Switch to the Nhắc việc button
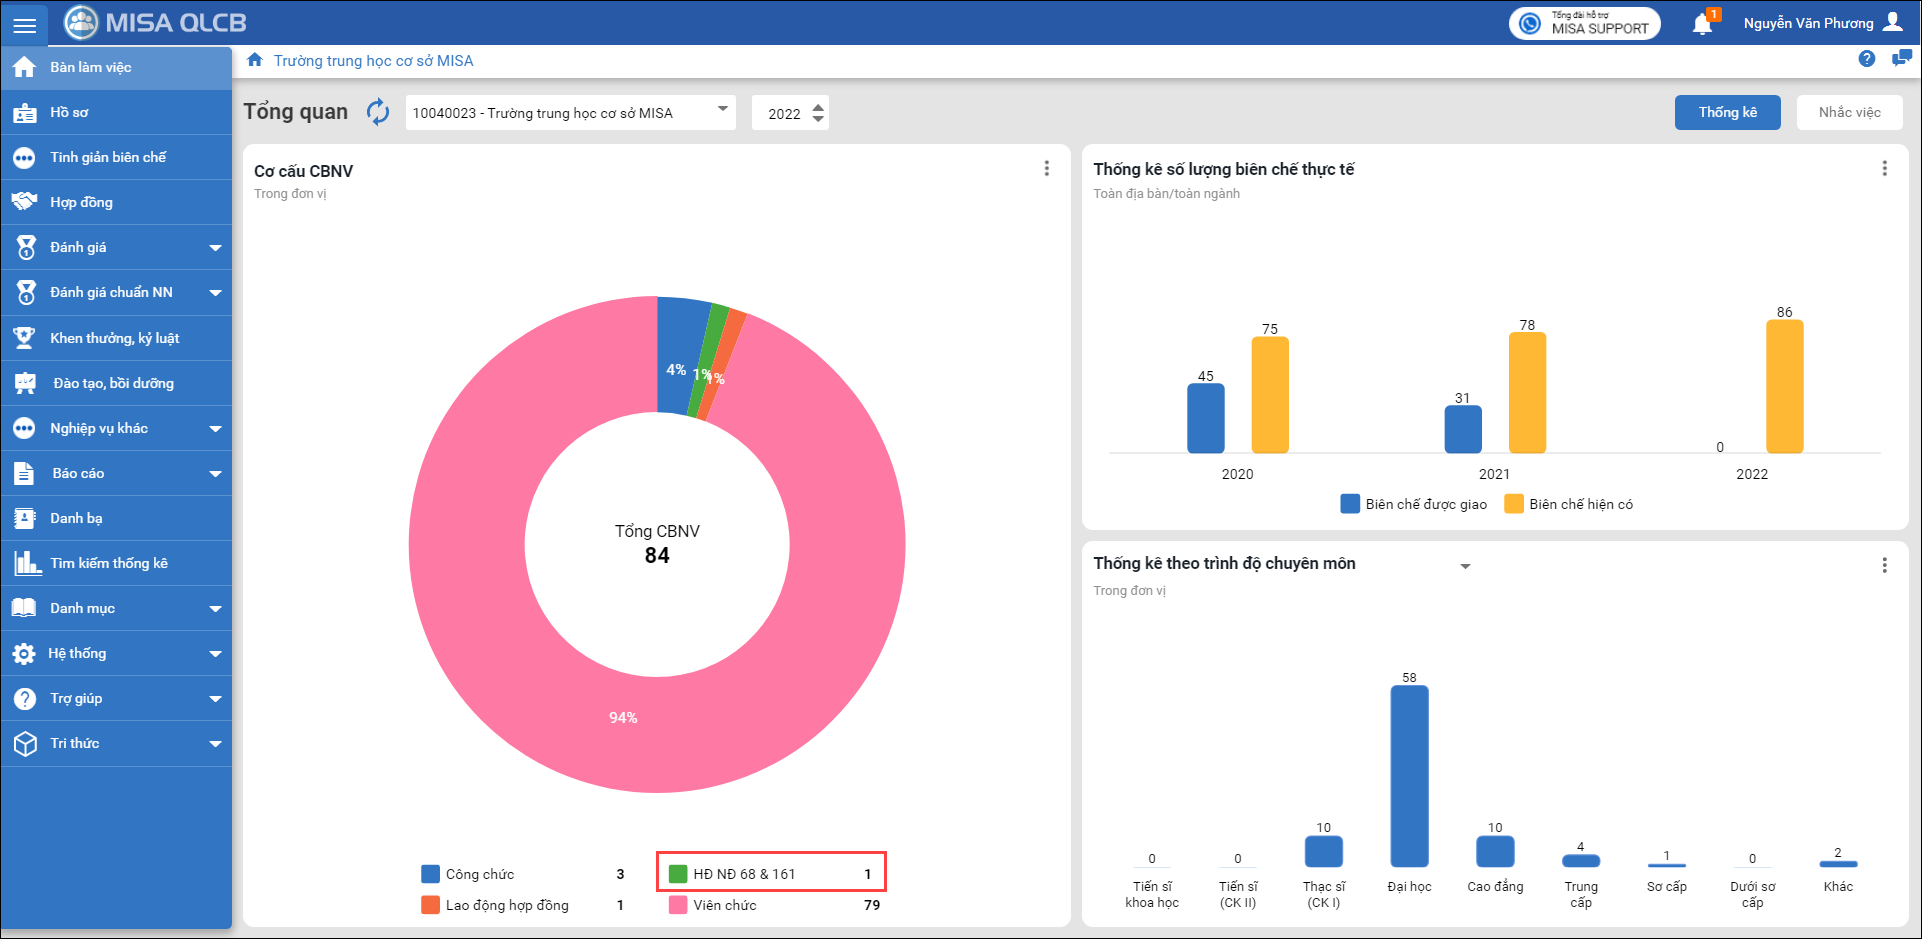This screenshot has width=1922, height=939. point(1849,112)
